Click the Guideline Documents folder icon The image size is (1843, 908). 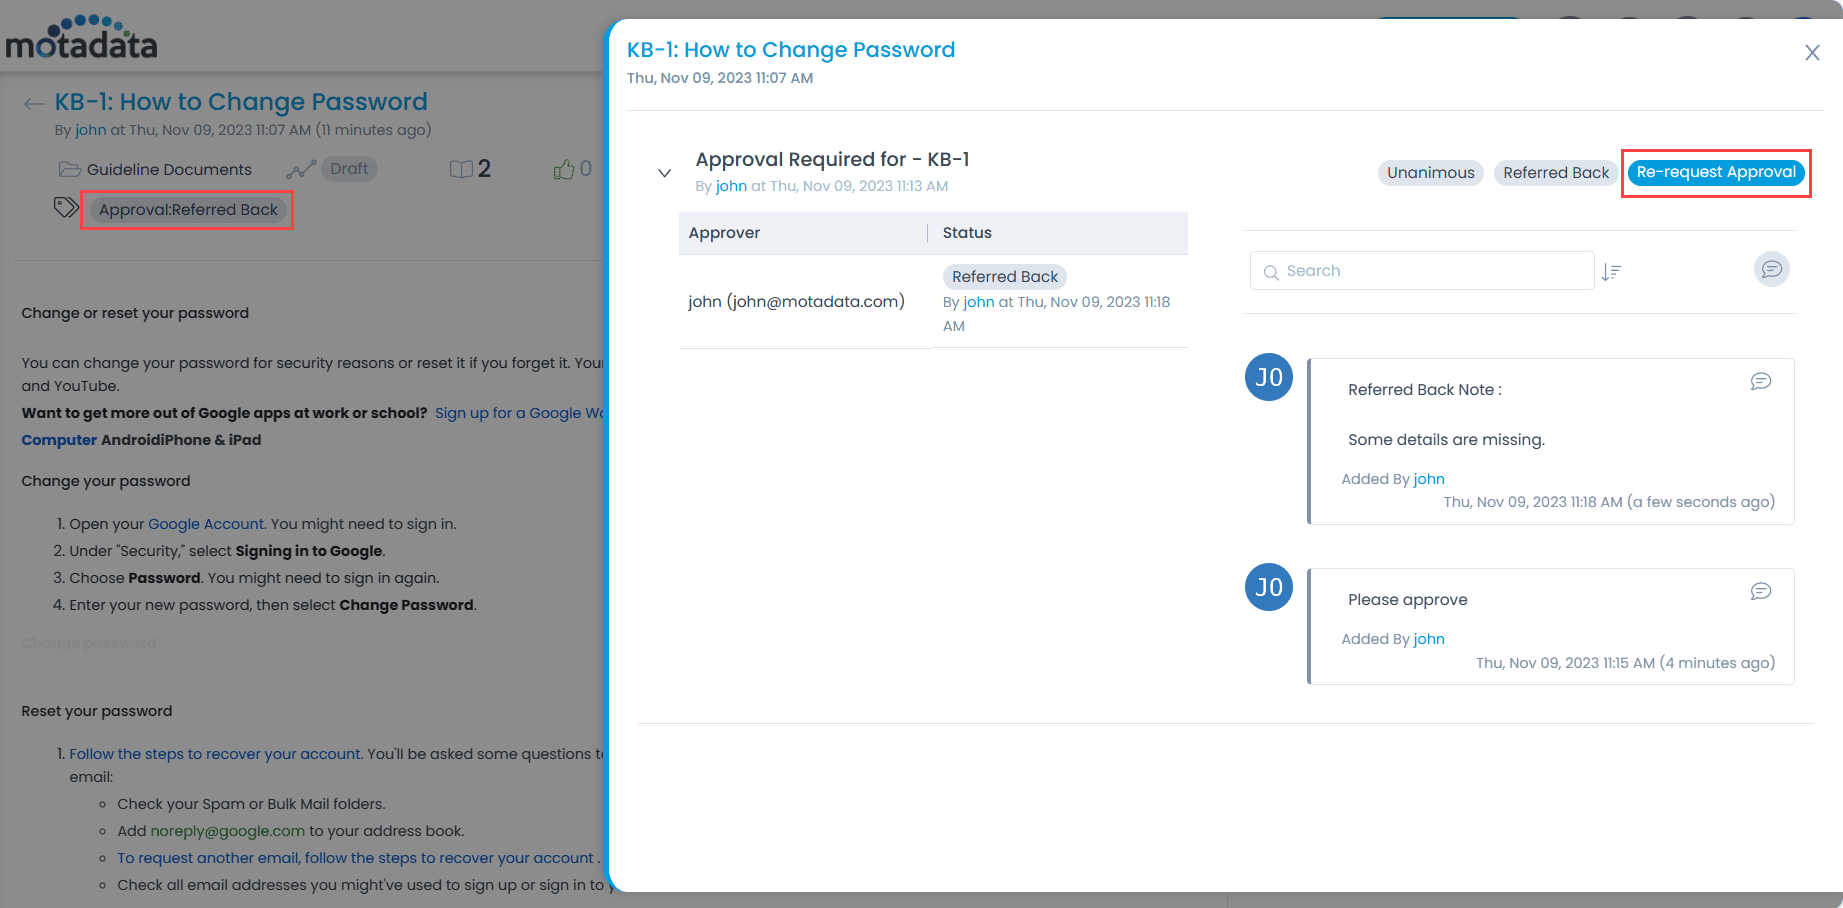click(69, 170)
